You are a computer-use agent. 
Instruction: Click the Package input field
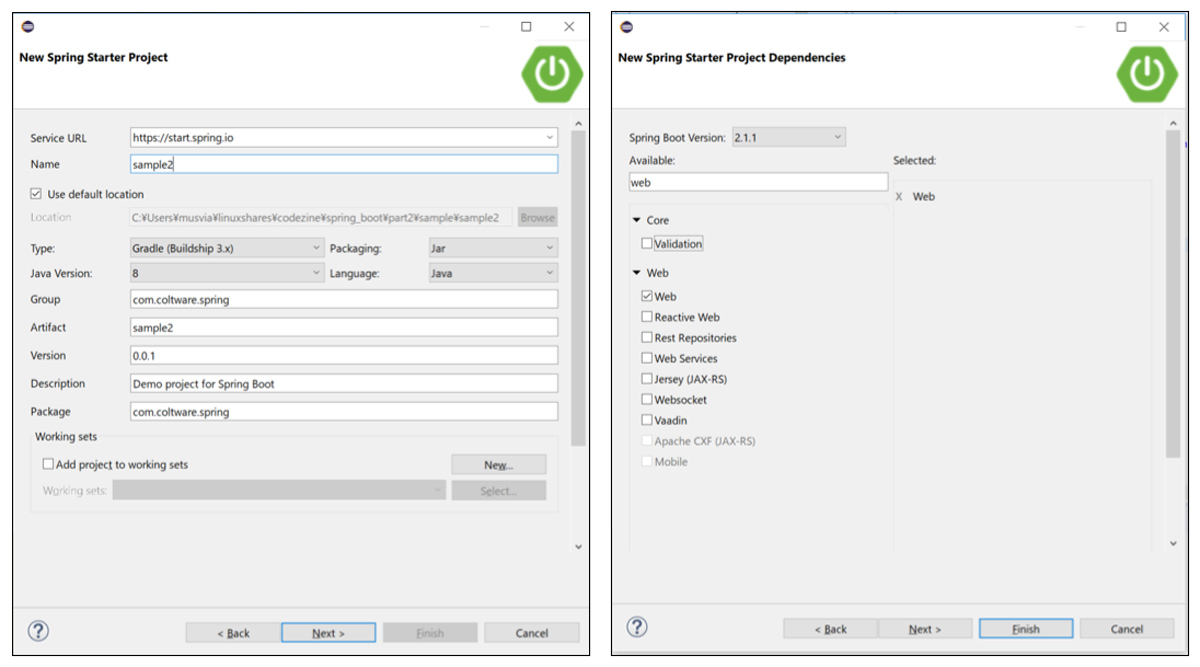click(x=344, y=411)
